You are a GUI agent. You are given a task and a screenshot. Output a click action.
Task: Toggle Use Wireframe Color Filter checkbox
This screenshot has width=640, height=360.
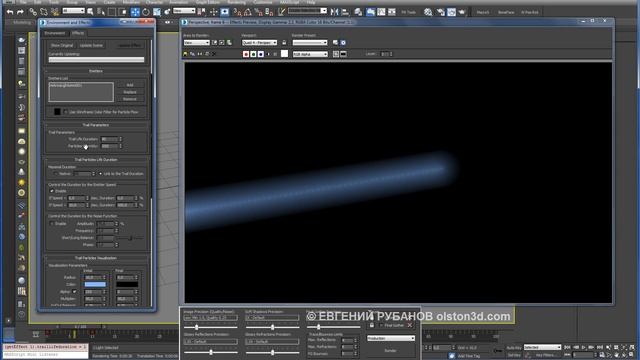point(65,111)
